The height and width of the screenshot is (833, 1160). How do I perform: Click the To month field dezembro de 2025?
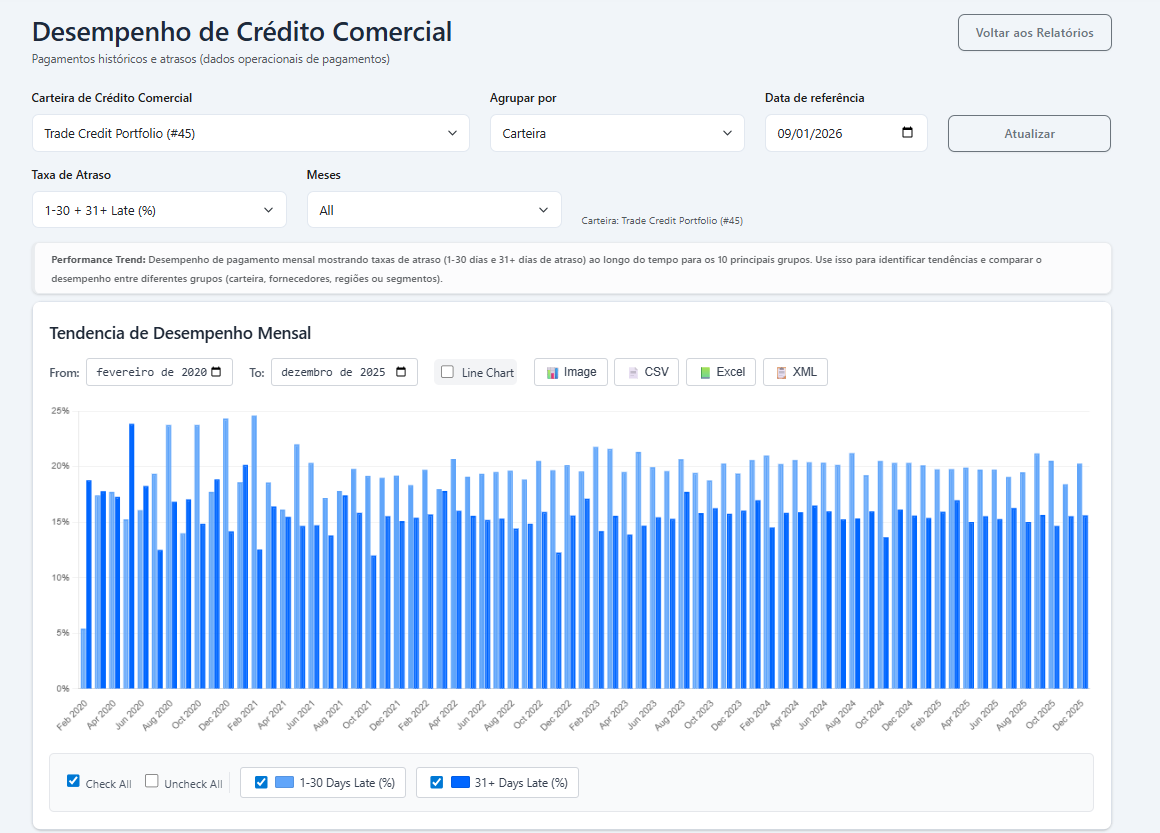pos(344,372)
